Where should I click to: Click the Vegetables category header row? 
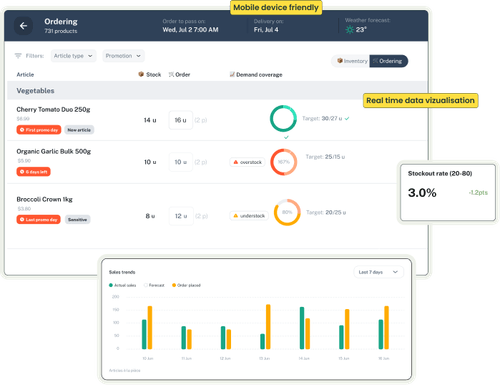point(216,91)
